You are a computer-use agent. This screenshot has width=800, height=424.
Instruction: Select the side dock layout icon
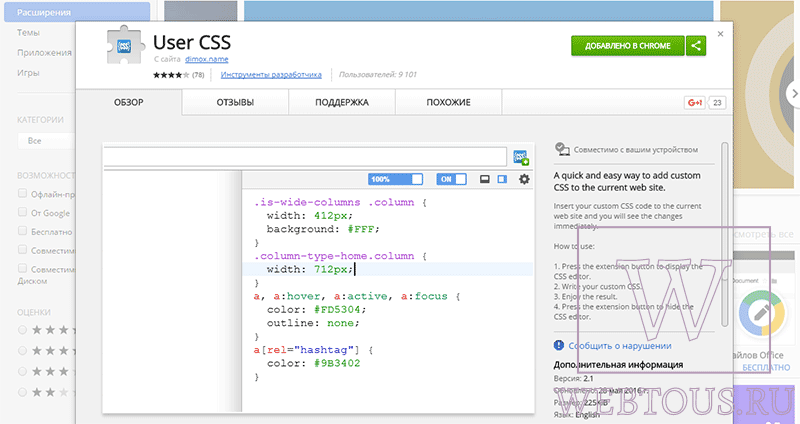click(502, 179)
